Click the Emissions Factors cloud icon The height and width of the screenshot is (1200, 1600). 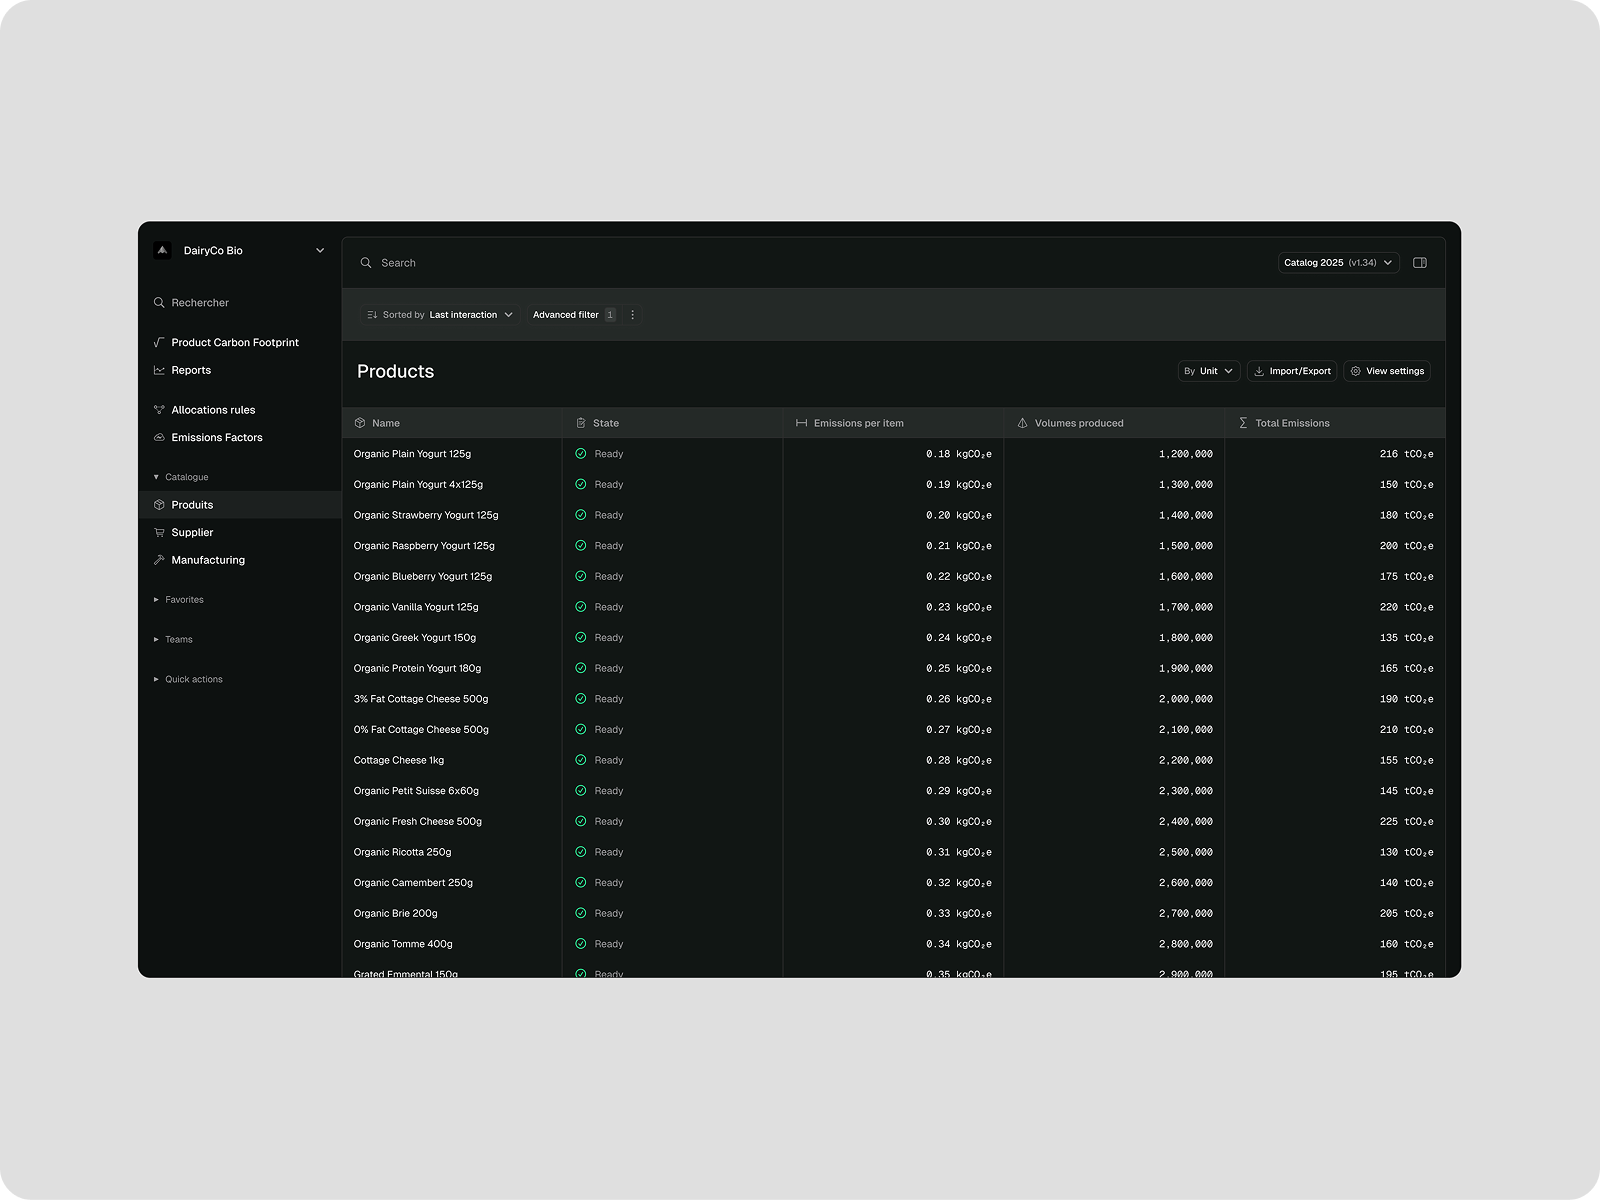(159, 438)
